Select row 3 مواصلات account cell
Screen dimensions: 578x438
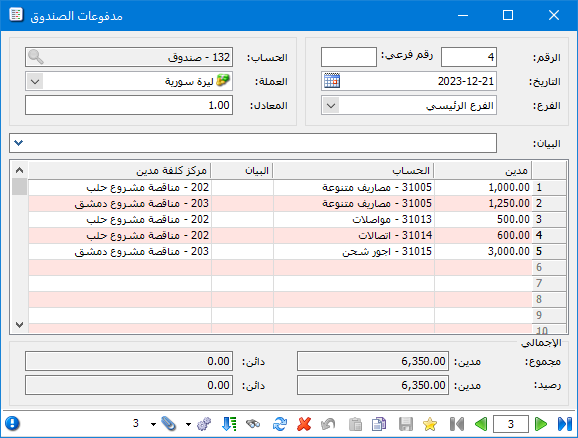pos(354,219)
